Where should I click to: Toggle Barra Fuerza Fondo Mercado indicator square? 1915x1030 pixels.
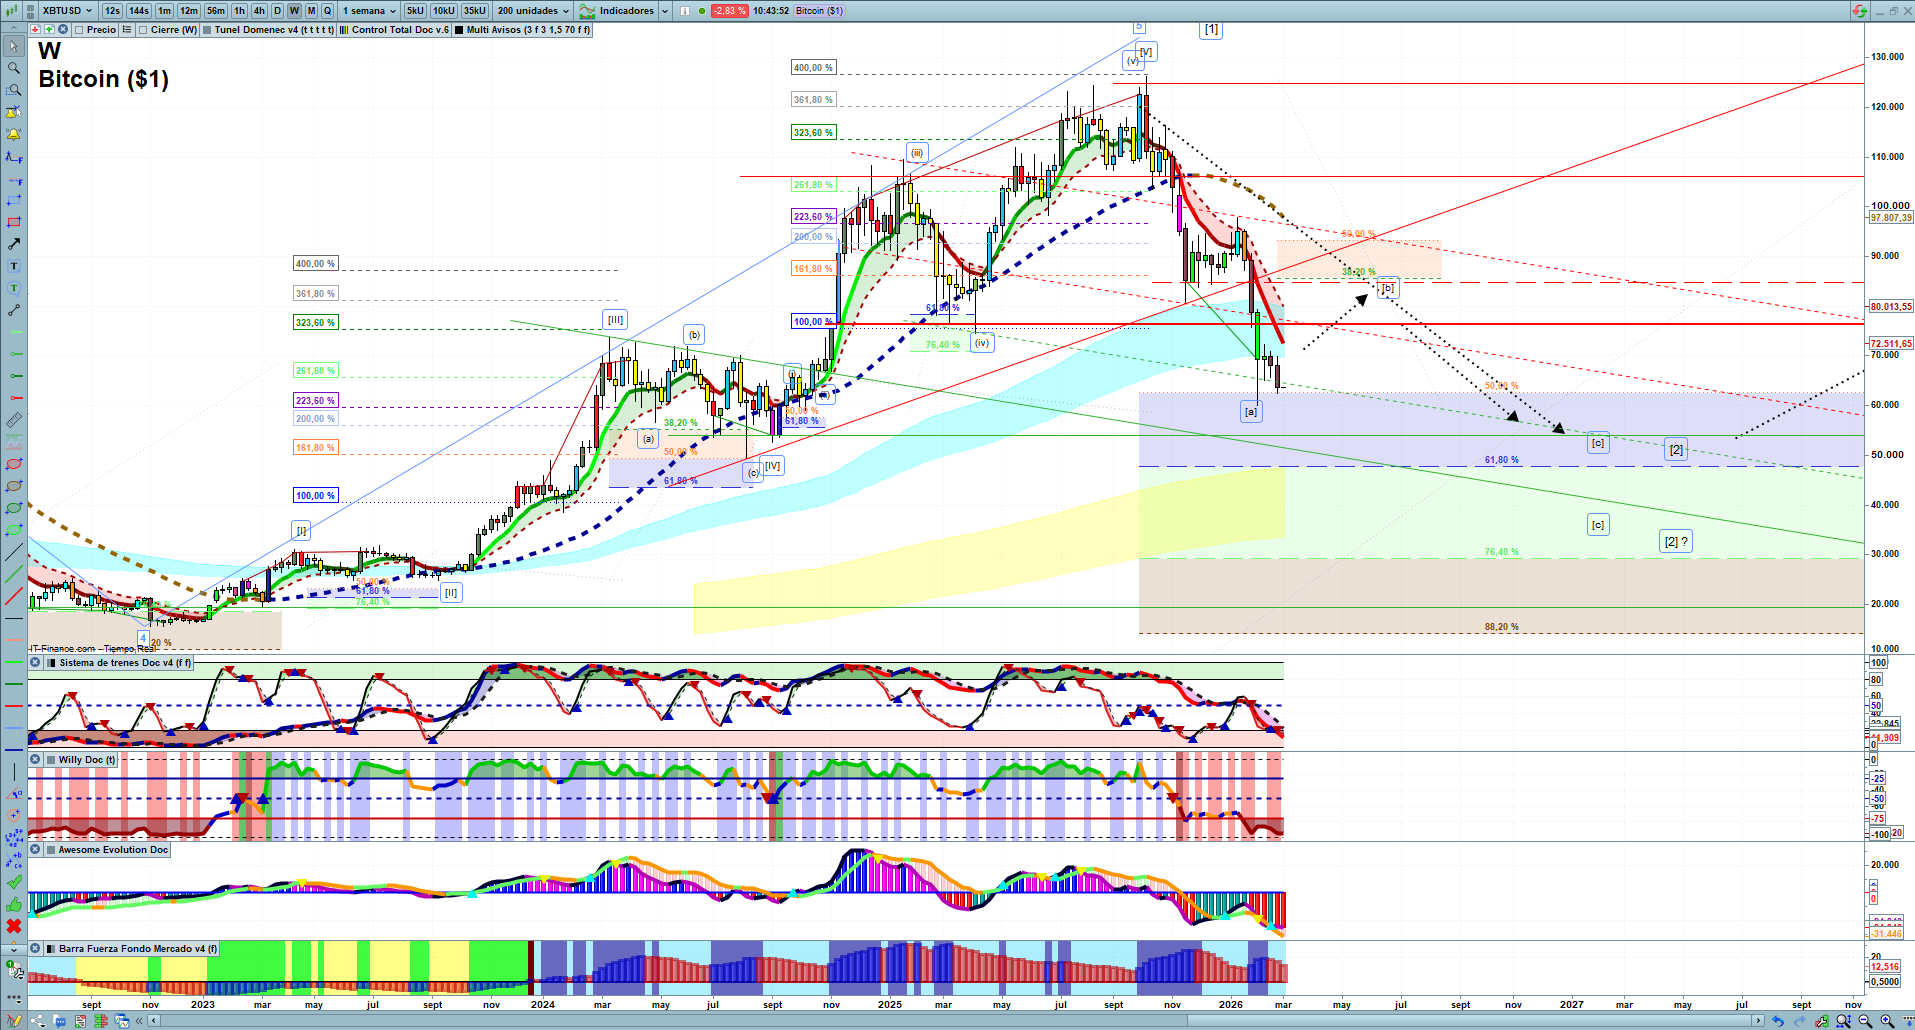pos(51,949)
